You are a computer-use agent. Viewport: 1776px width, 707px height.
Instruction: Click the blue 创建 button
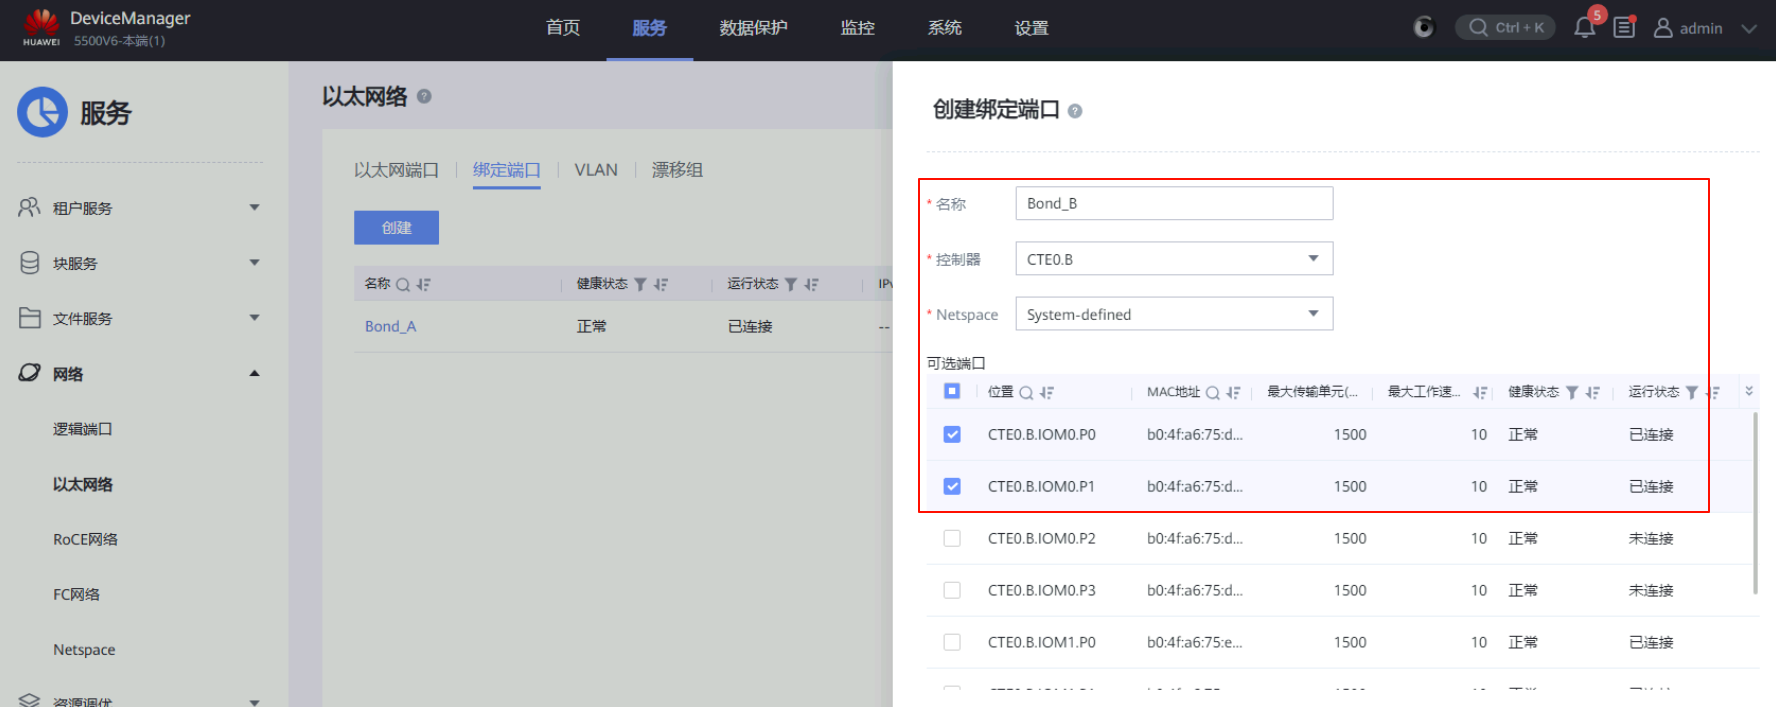[396, 228]
